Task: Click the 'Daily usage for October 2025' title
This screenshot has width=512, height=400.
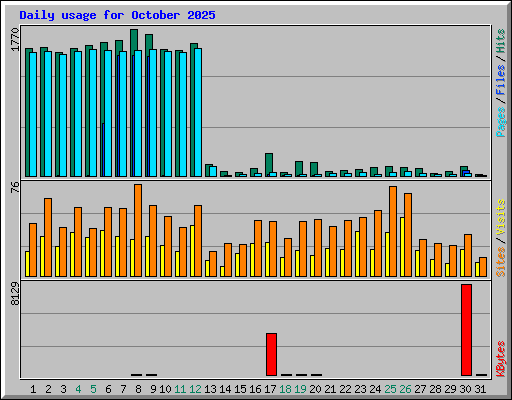Action: (117, 15)
